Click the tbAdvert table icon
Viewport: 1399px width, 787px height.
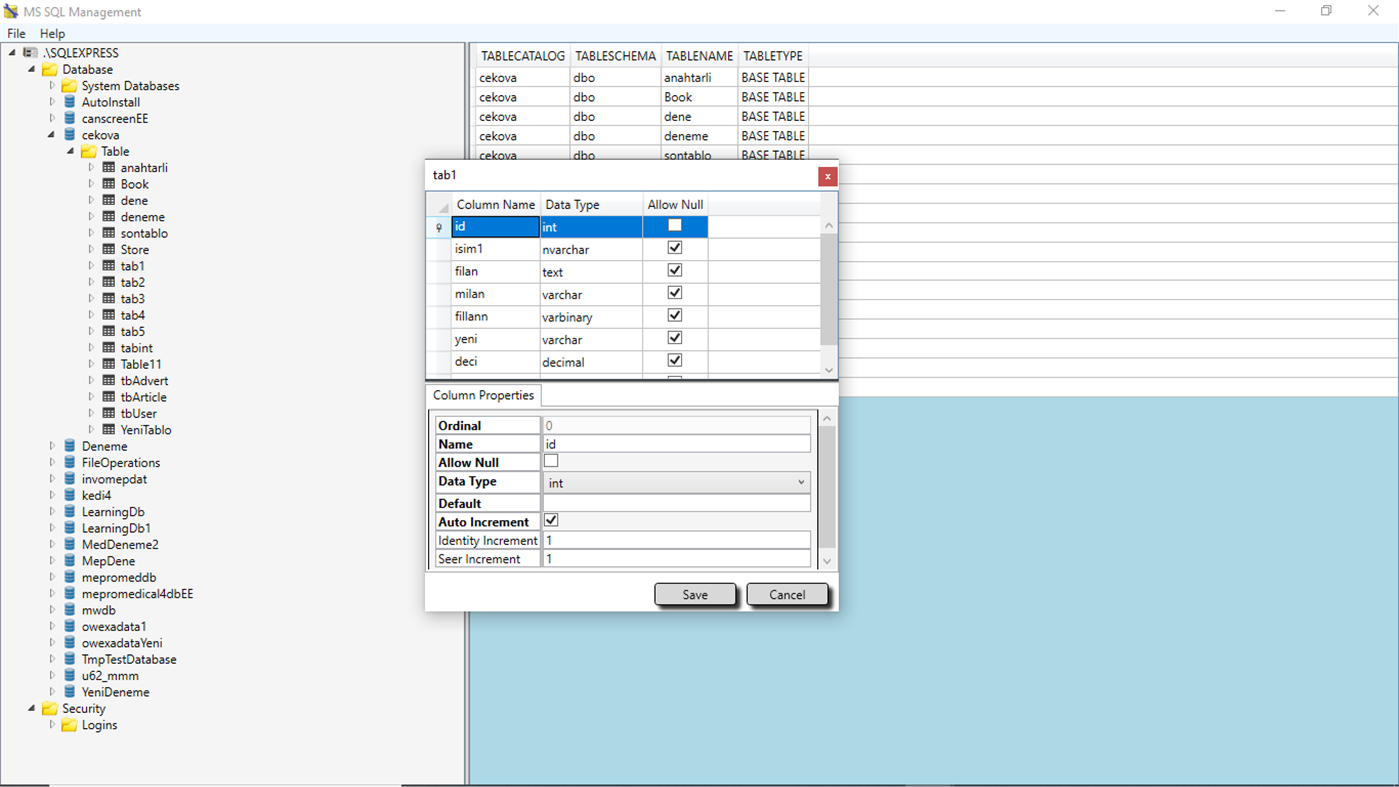point(109,380)
